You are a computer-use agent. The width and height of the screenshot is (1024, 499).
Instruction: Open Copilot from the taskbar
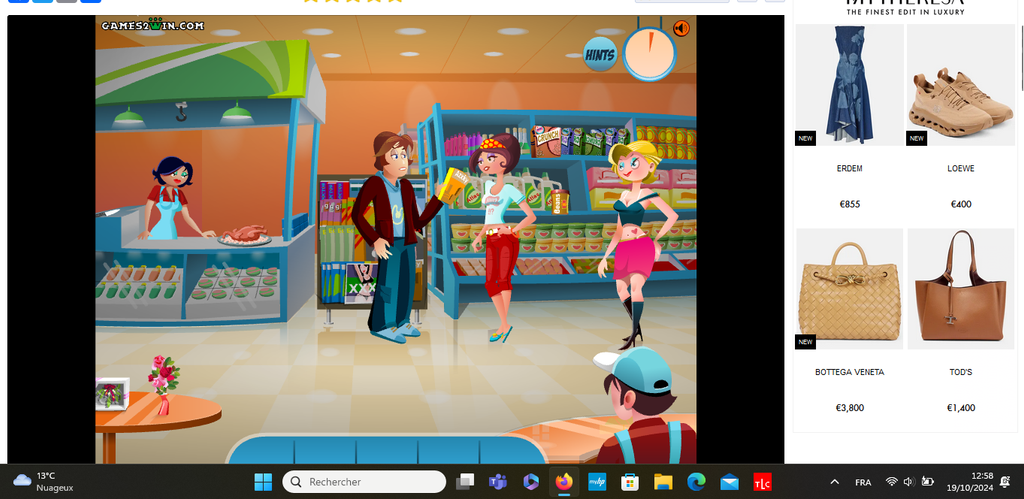(531, 482)
